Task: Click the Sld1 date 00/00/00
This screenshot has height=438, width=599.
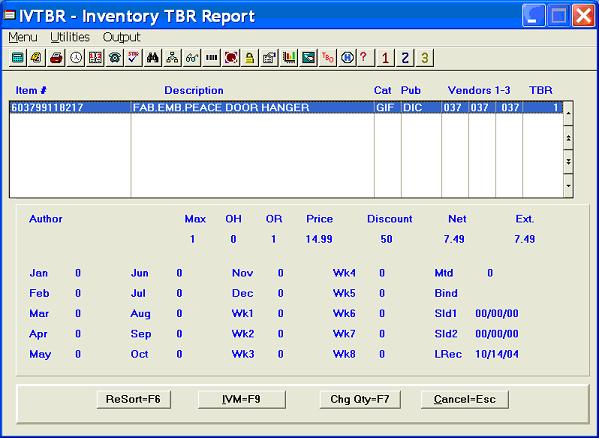Action: (497, 314)
